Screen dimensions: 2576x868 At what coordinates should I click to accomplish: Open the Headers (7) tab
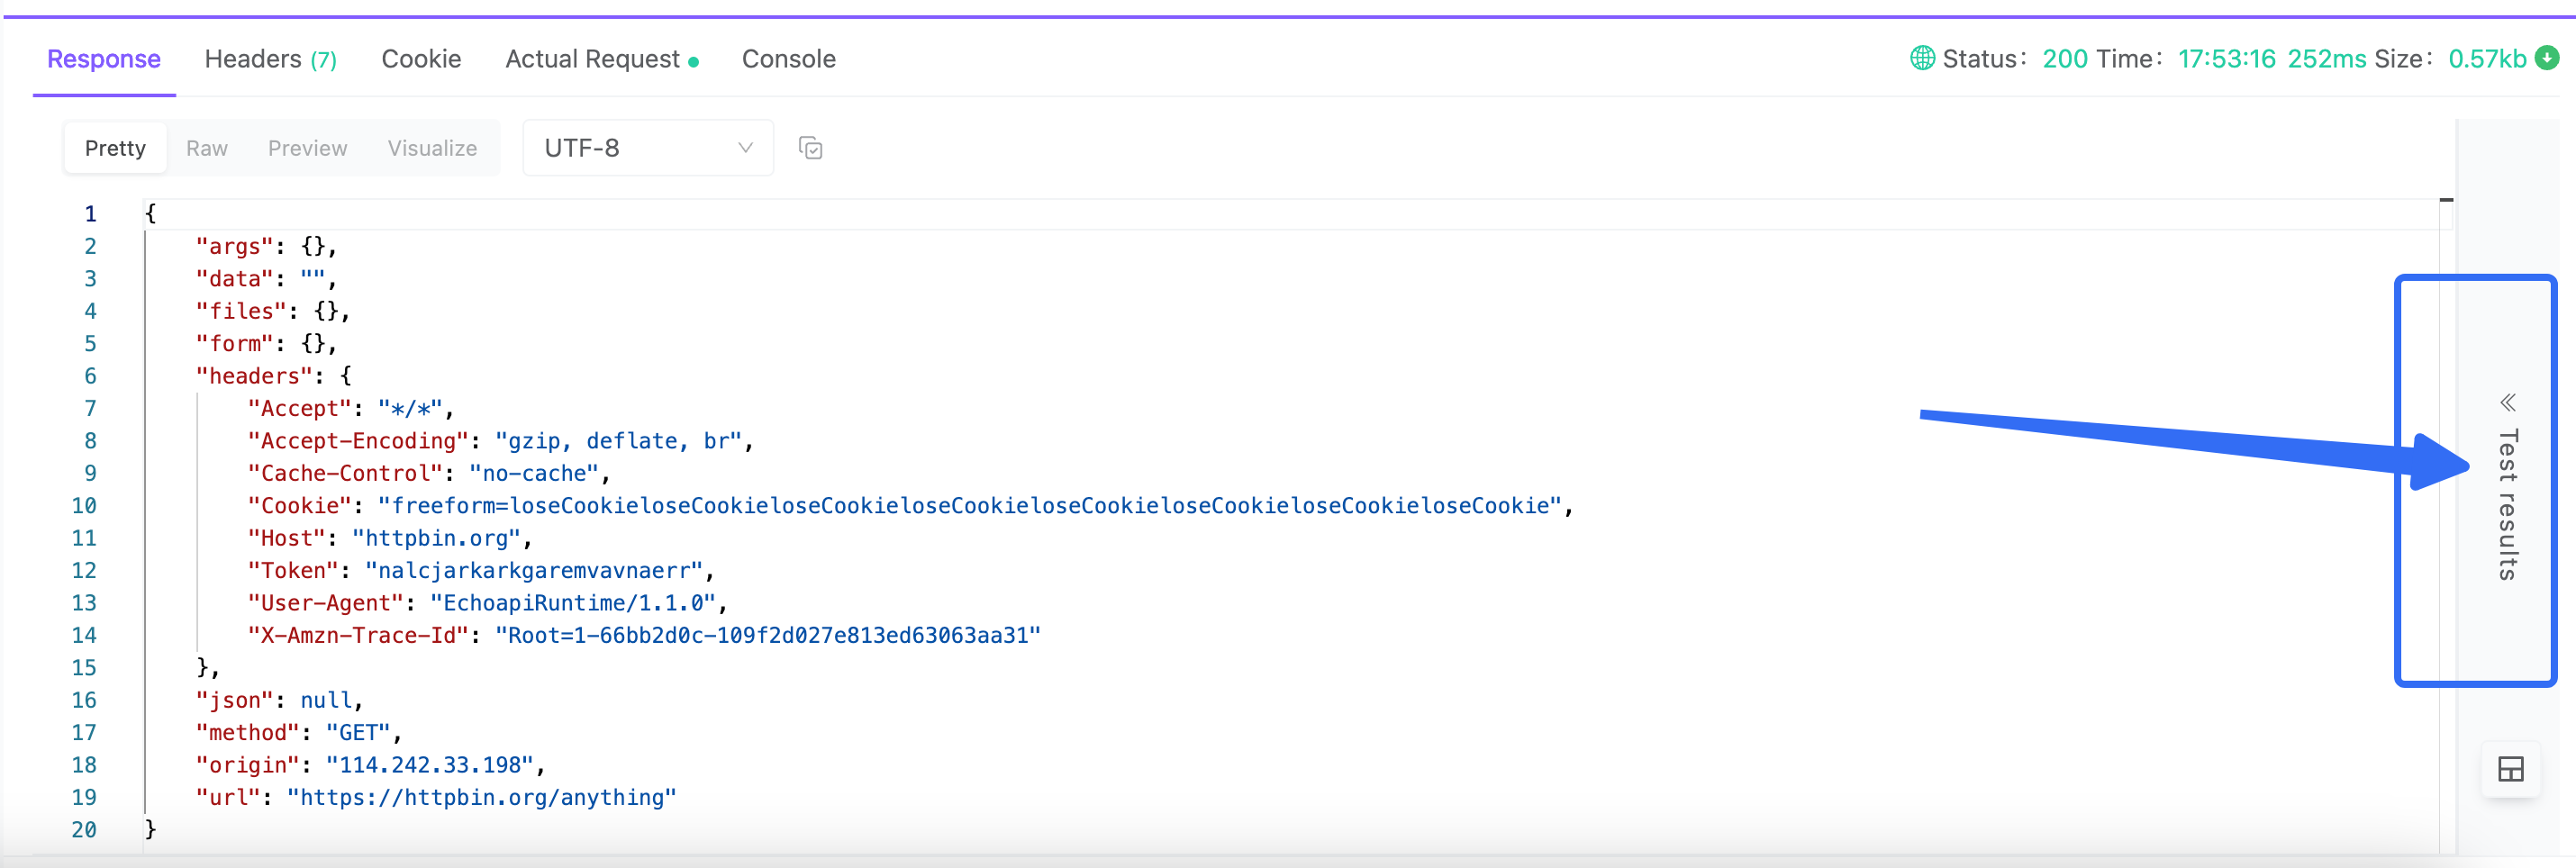pos(270,59)
